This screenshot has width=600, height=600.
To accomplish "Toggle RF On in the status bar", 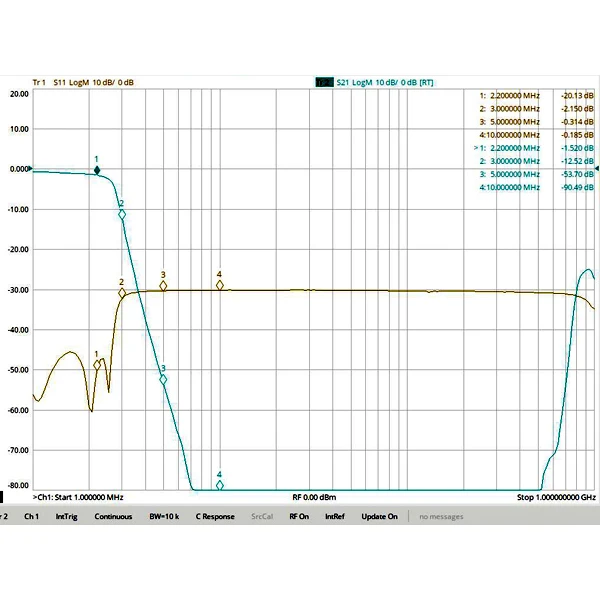I will pos(299,517).
